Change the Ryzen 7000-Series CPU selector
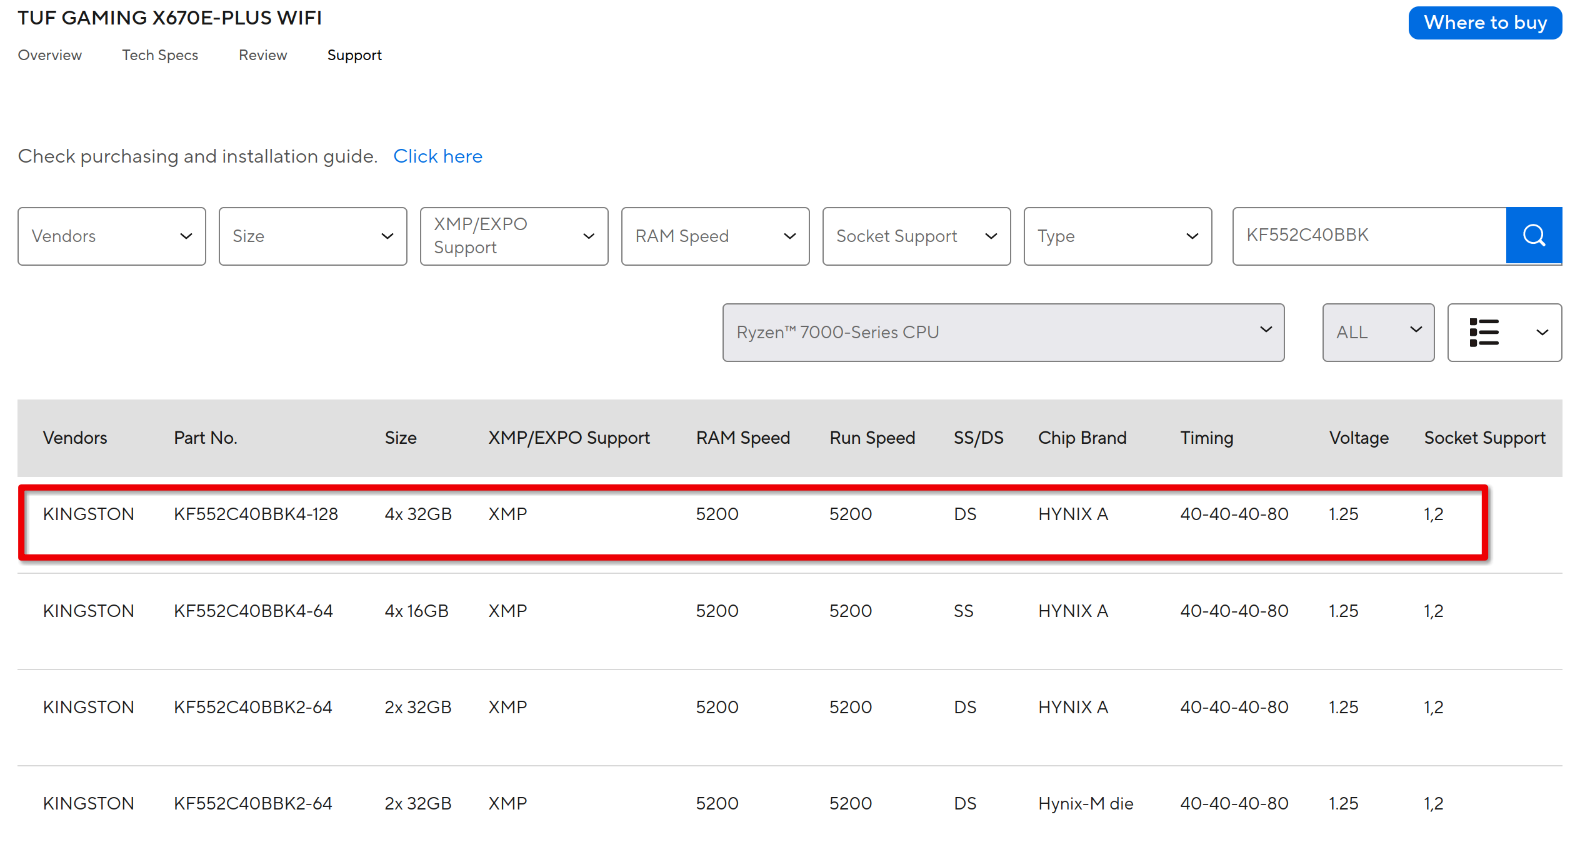Screen dimensions: 1595x852 click(x=1004, y=332)
